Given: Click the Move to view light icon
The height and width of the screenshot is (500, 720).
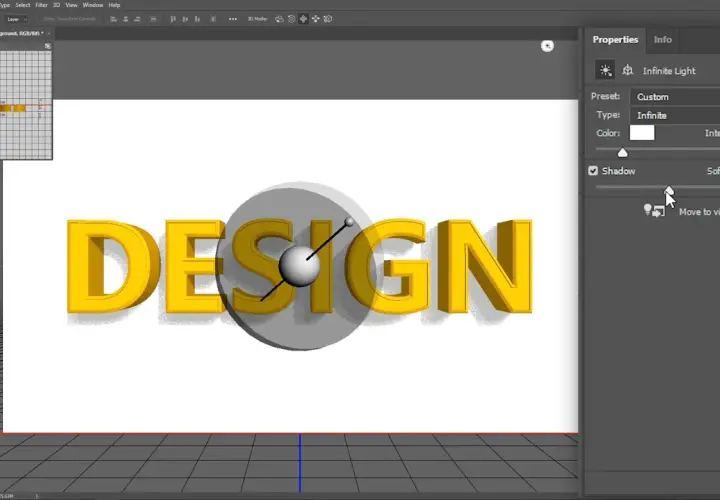Looking at the screenshot, I should click(x=654, y=211).
